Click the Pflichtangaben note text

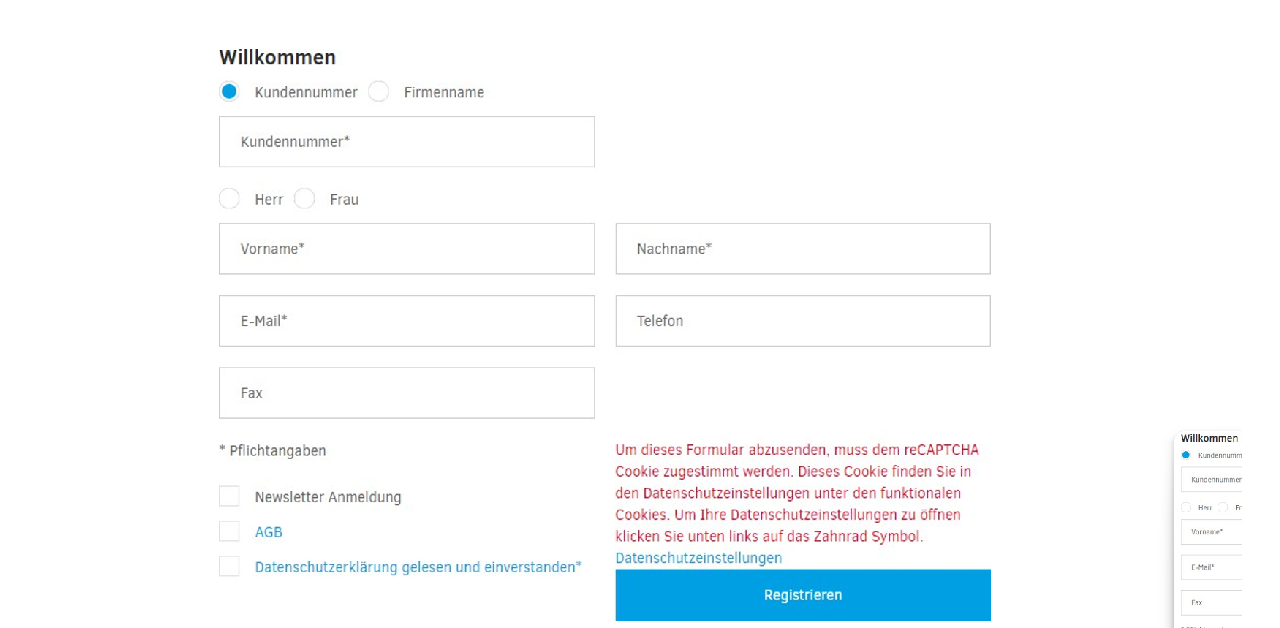(x=273, y=451)
